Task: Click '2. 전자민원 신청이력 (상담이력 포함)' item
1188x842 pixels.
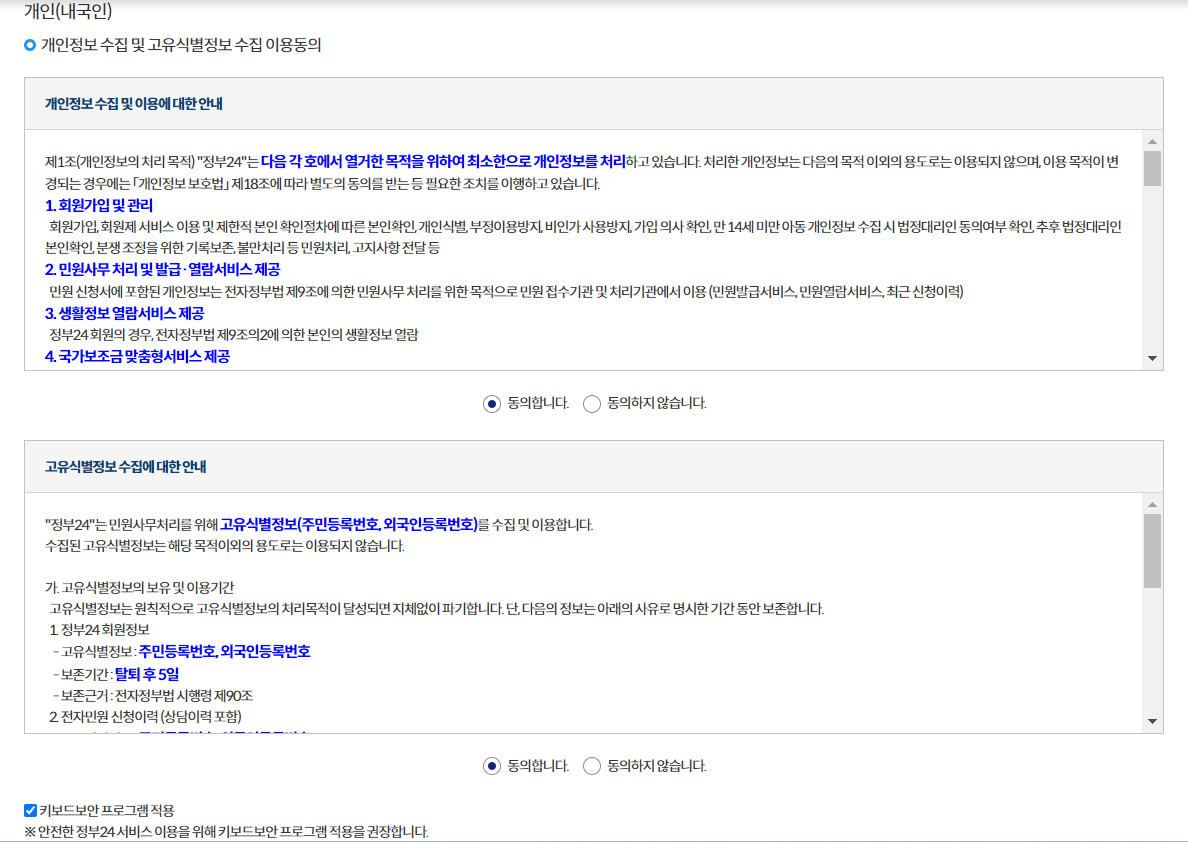Action: 145,716
